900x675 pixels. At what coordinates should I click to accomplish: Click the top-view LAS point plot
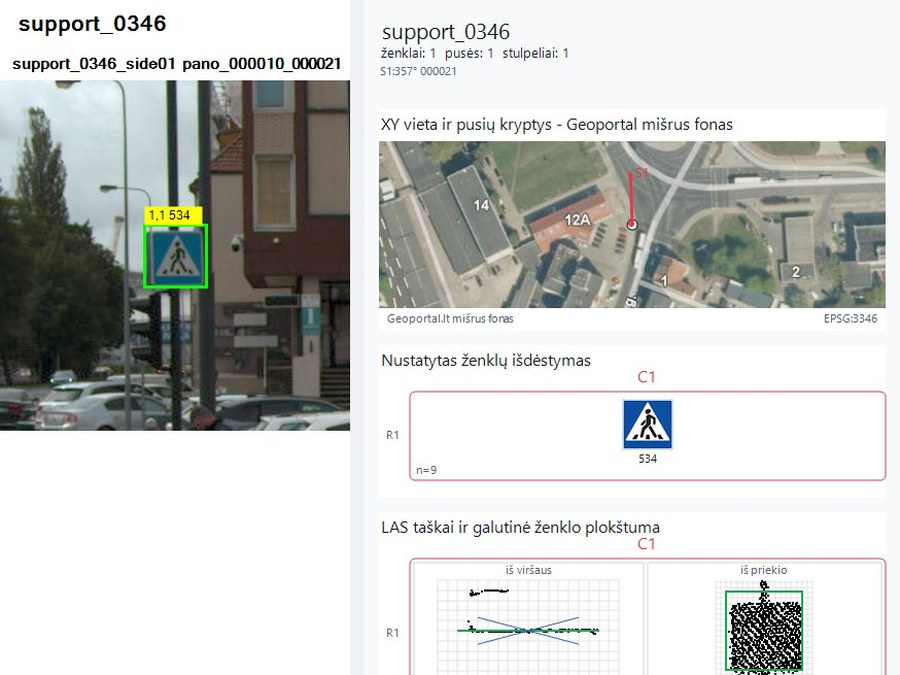tap(529, 627)
